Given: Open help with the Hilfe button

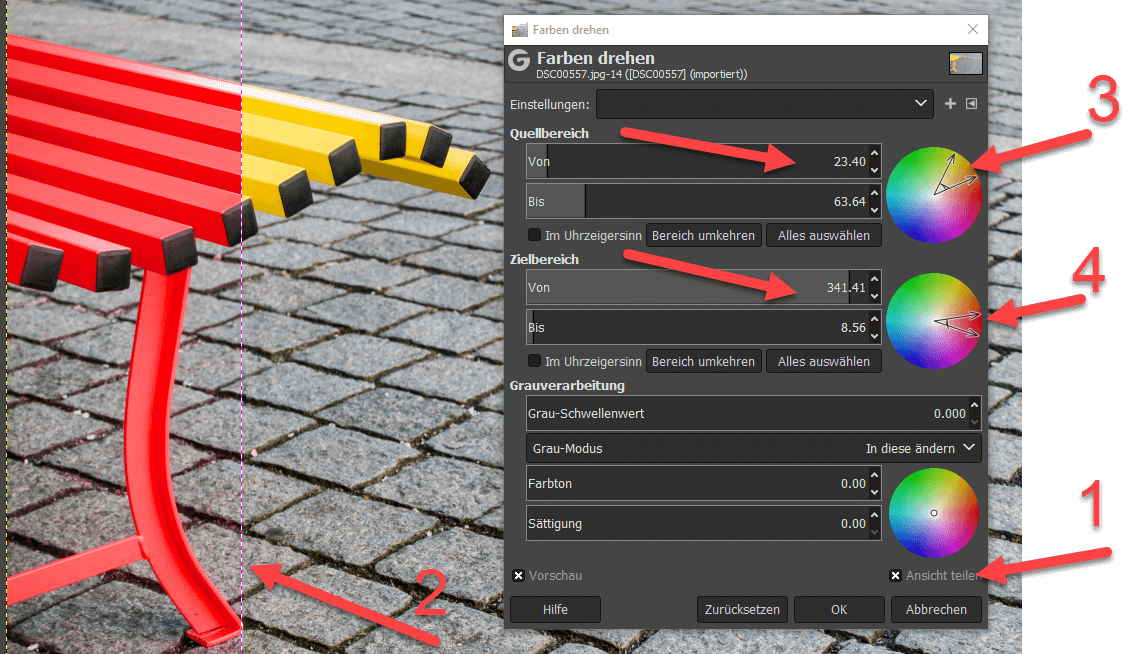Looking at the screenshot, I should click(555, 609).
